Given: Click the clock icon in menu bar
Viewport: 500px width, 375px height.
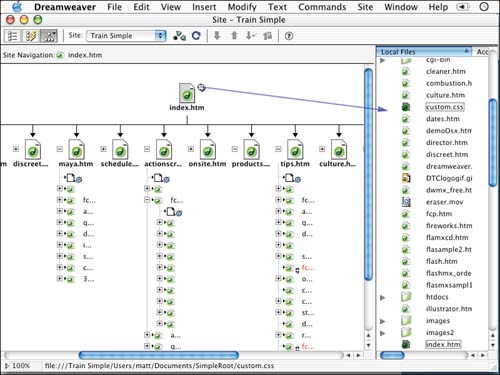Looking at the screenshot, I should (484, 7).
